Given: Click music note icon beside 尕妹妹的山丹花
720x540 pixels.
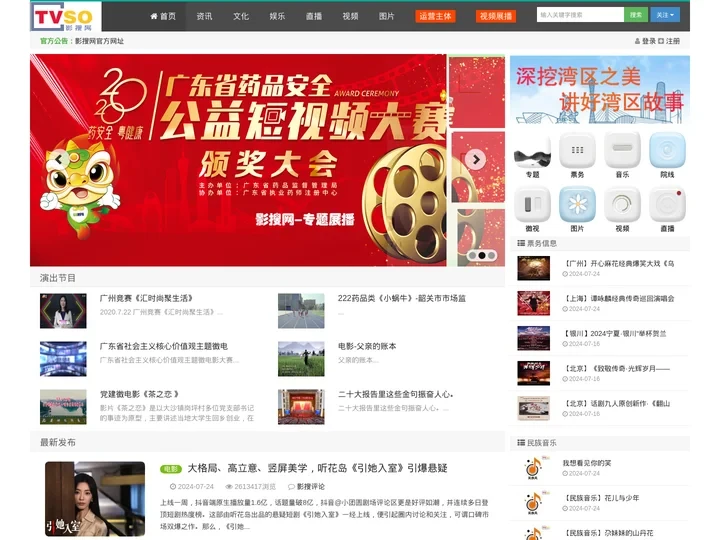Looking at the screenshot, I should [x=534, y=534].
